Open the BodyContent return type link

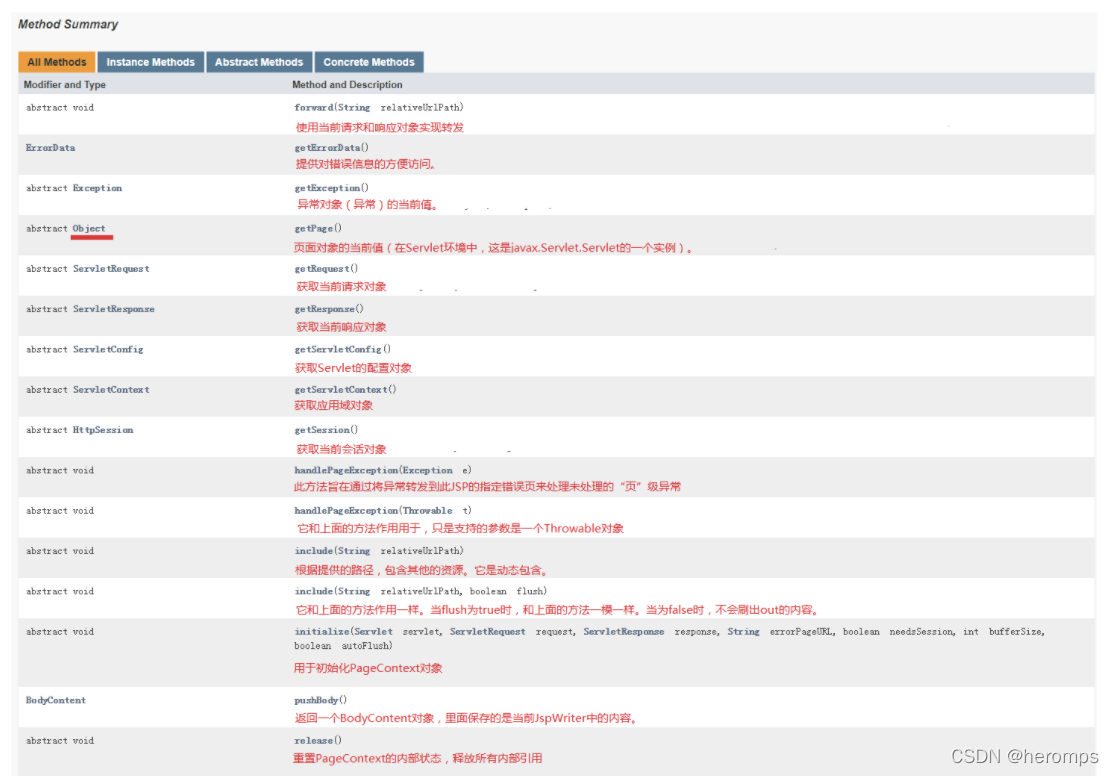[x=55, y=701]
